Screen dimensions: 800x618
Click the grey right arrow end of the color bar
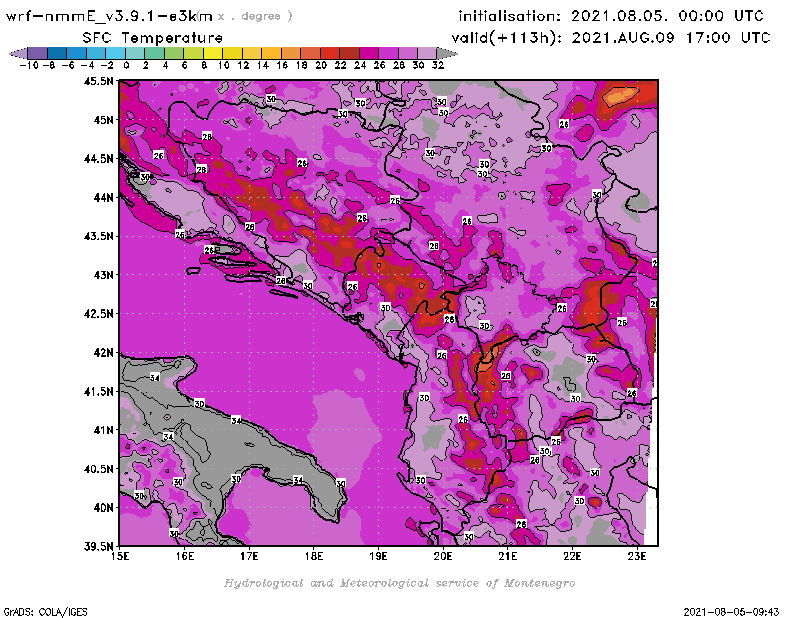(447, 53)
